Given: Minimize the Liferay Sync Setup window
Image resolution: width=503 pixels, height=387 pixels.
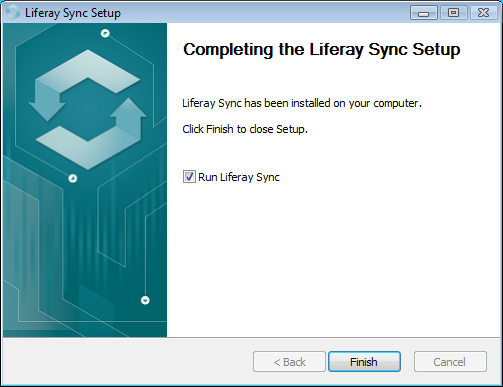Looking at the screenshot, I should coord(424,13).
